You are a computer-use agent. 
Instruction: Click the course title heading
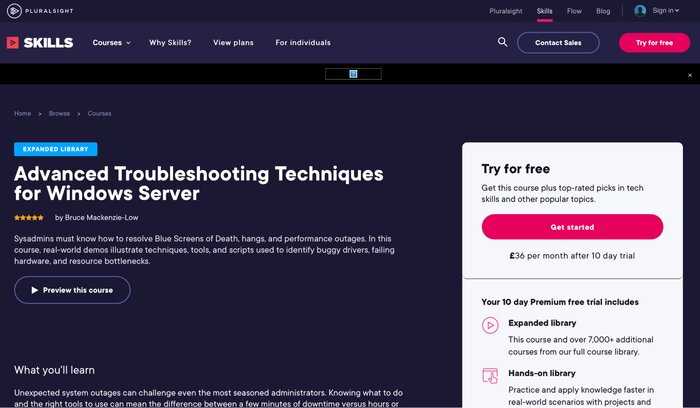pos(199,183)
